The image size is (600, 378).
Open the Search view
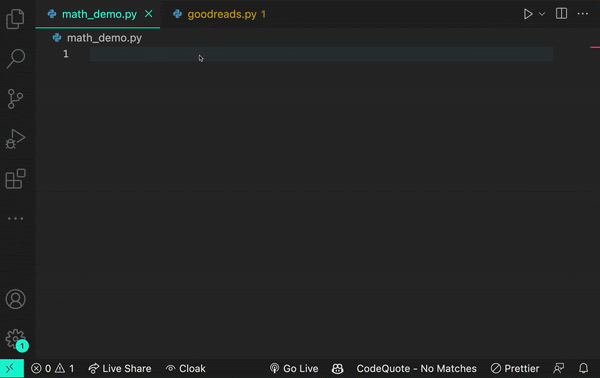(16, 59)
